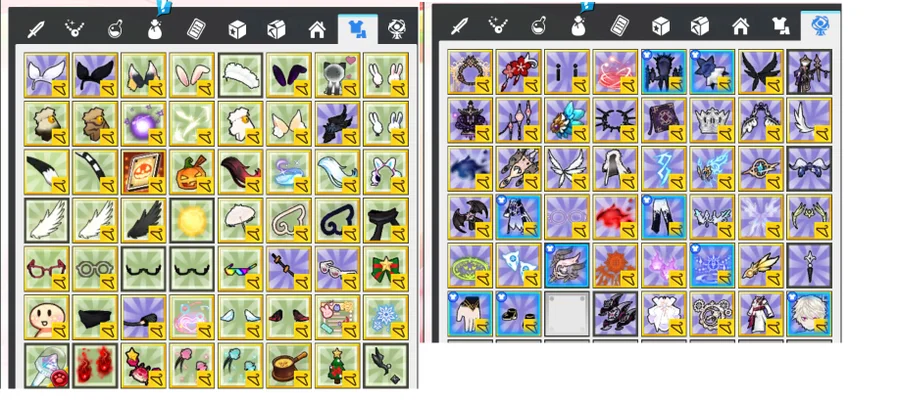Click the silver crown accessory
Image resolution: width=900 pixels, height=400 pixels.
712,120
